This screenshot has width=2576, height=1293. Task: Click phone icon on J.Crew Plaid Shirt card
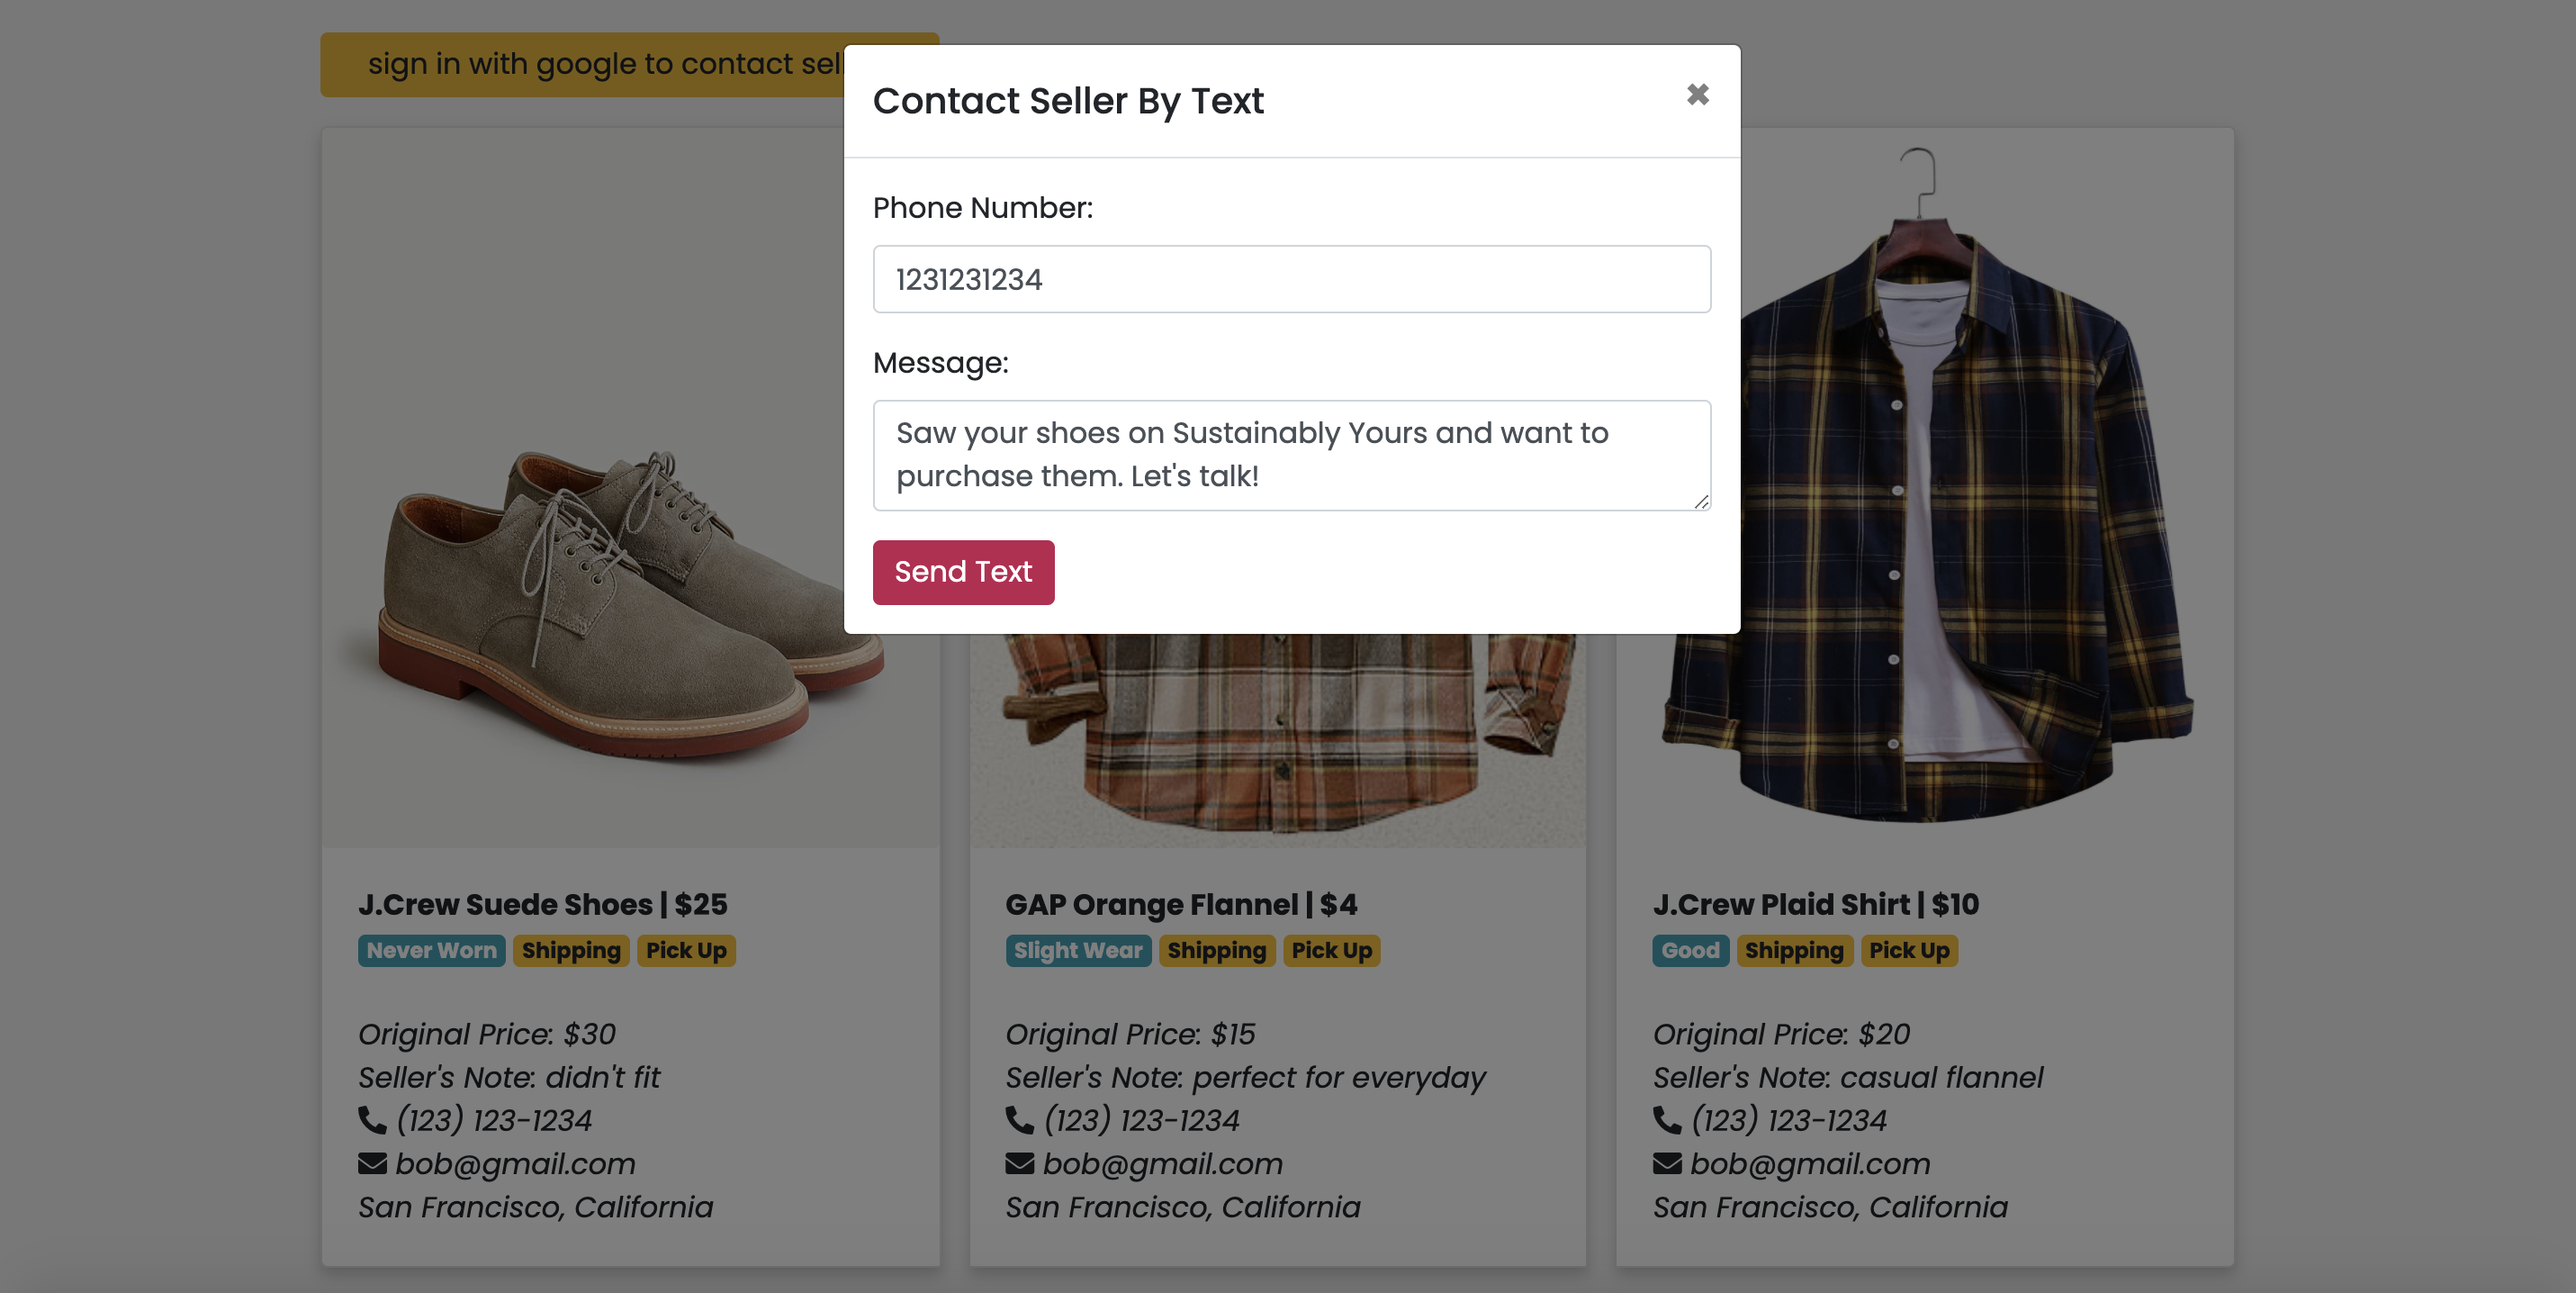(1667, 1120)
